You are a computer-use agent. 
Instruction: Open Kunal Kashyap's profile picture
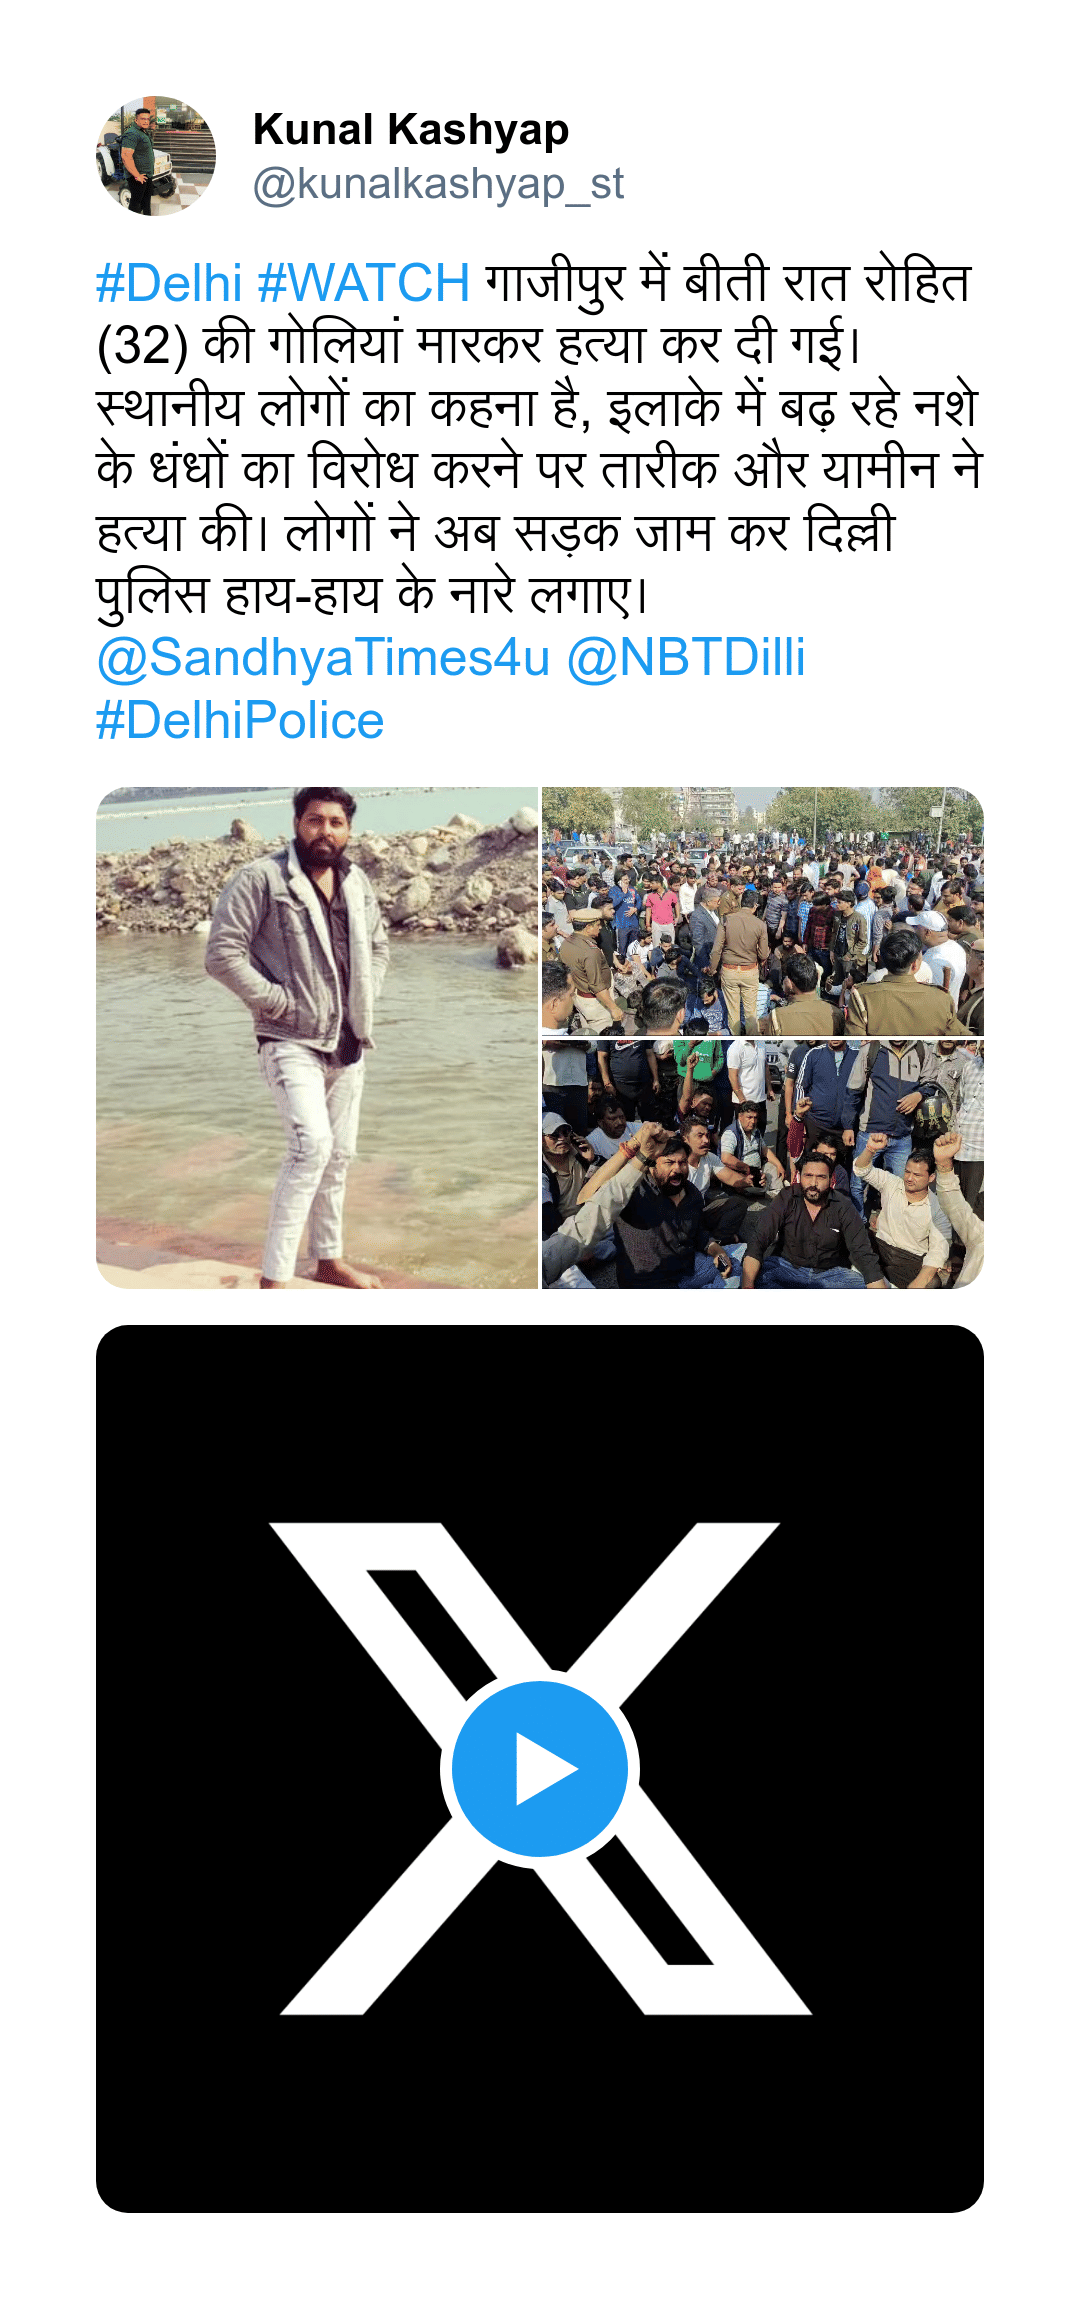[156, 156]
